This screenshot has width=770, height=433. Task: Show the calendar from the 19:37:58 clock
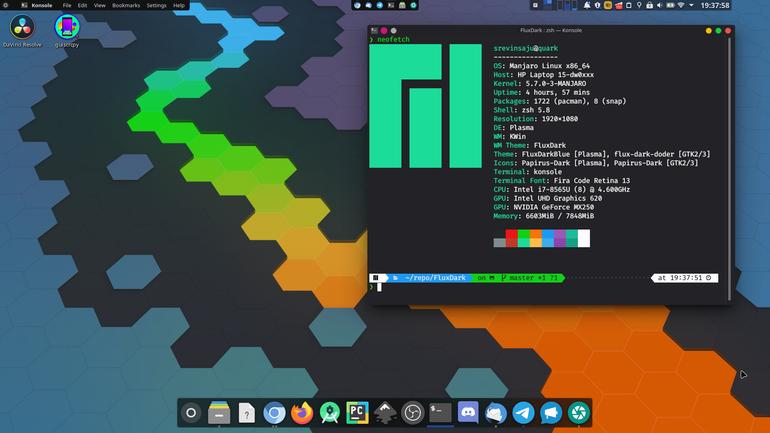pyautogui.click(x=715, y=5)
